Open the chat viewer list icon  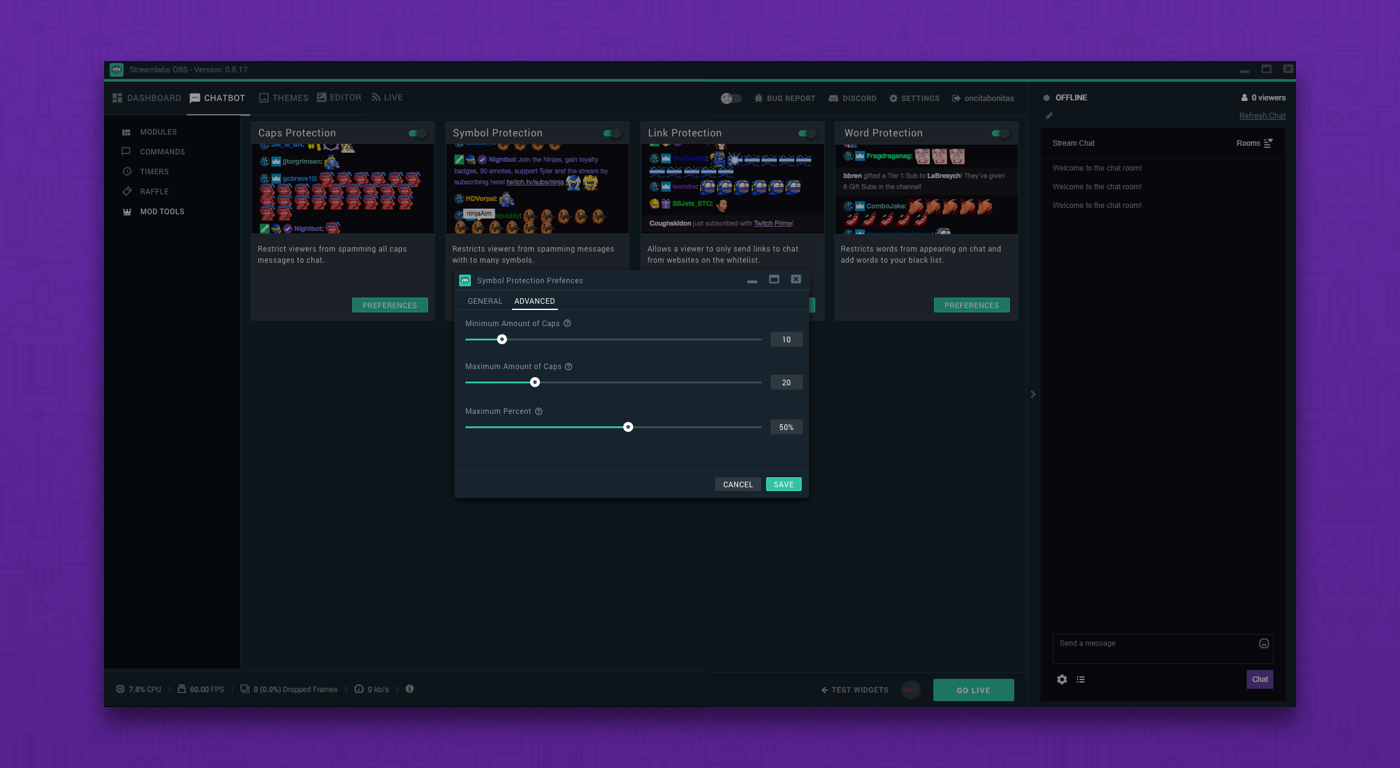click(1081, 680)
